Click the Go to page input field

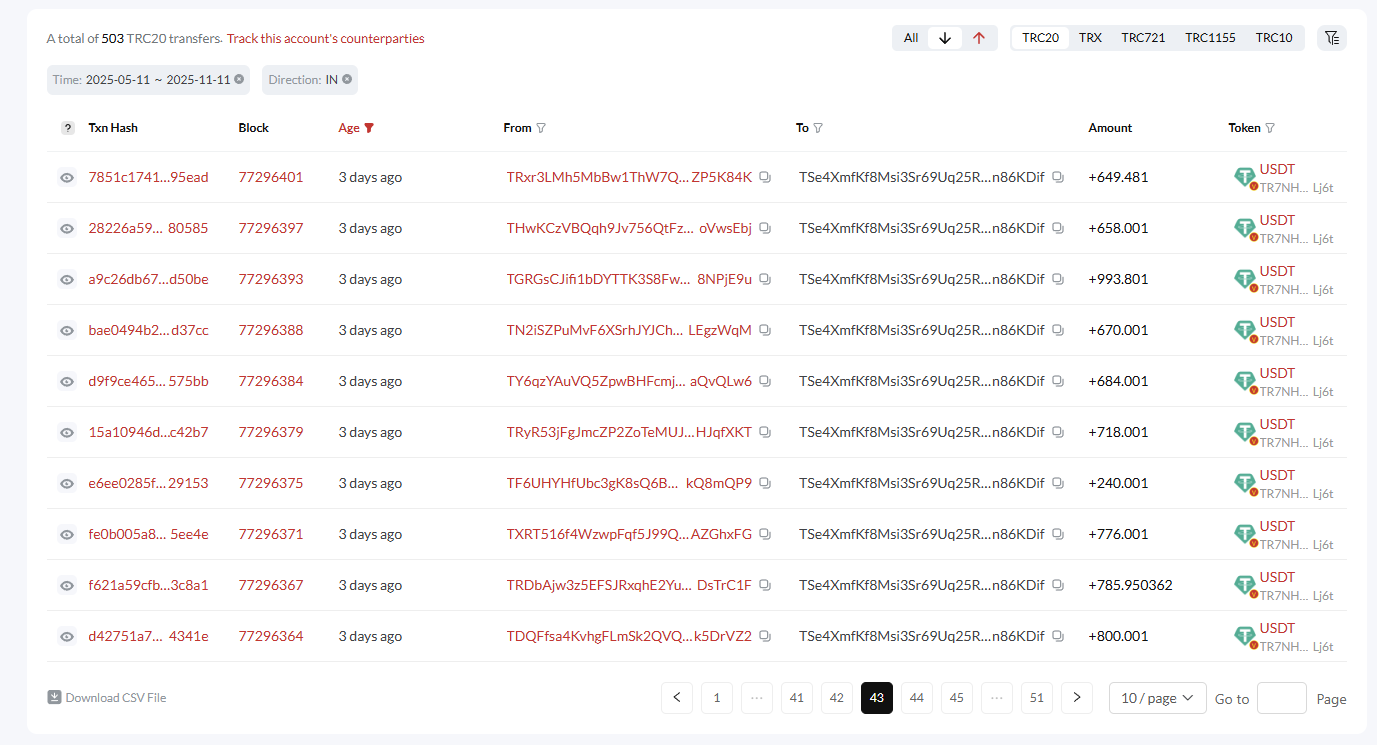1281,698
